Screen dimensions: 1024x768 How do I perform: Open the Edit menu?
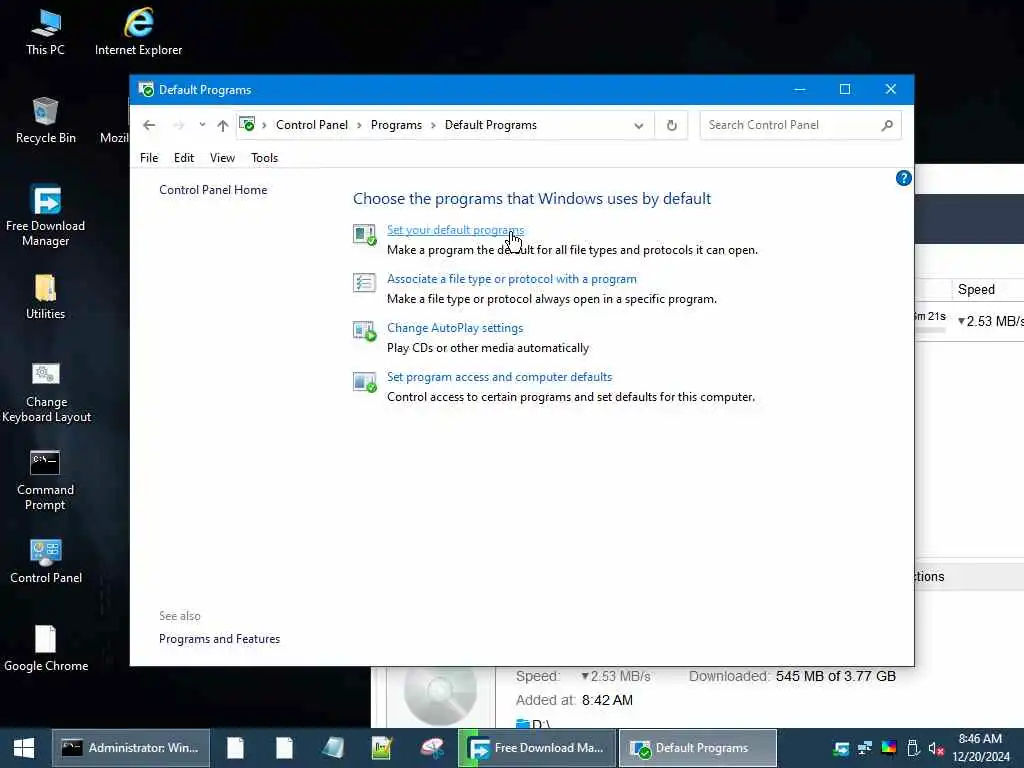pos(184,158)
